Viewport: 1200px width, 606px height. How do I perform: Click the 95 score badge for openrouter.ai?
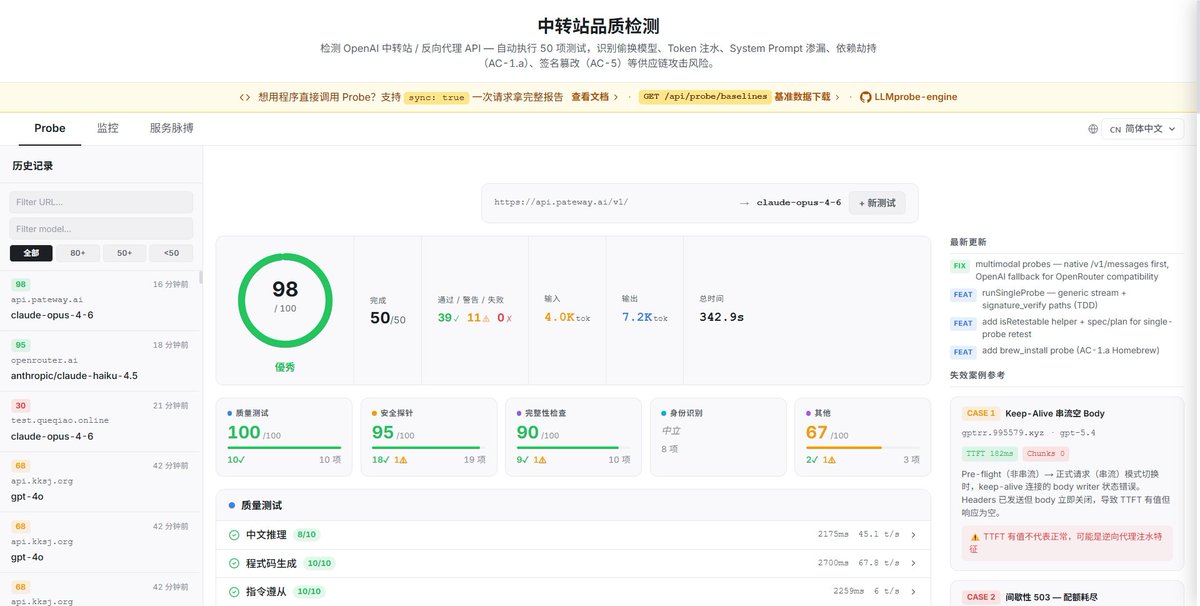(20, 345)
